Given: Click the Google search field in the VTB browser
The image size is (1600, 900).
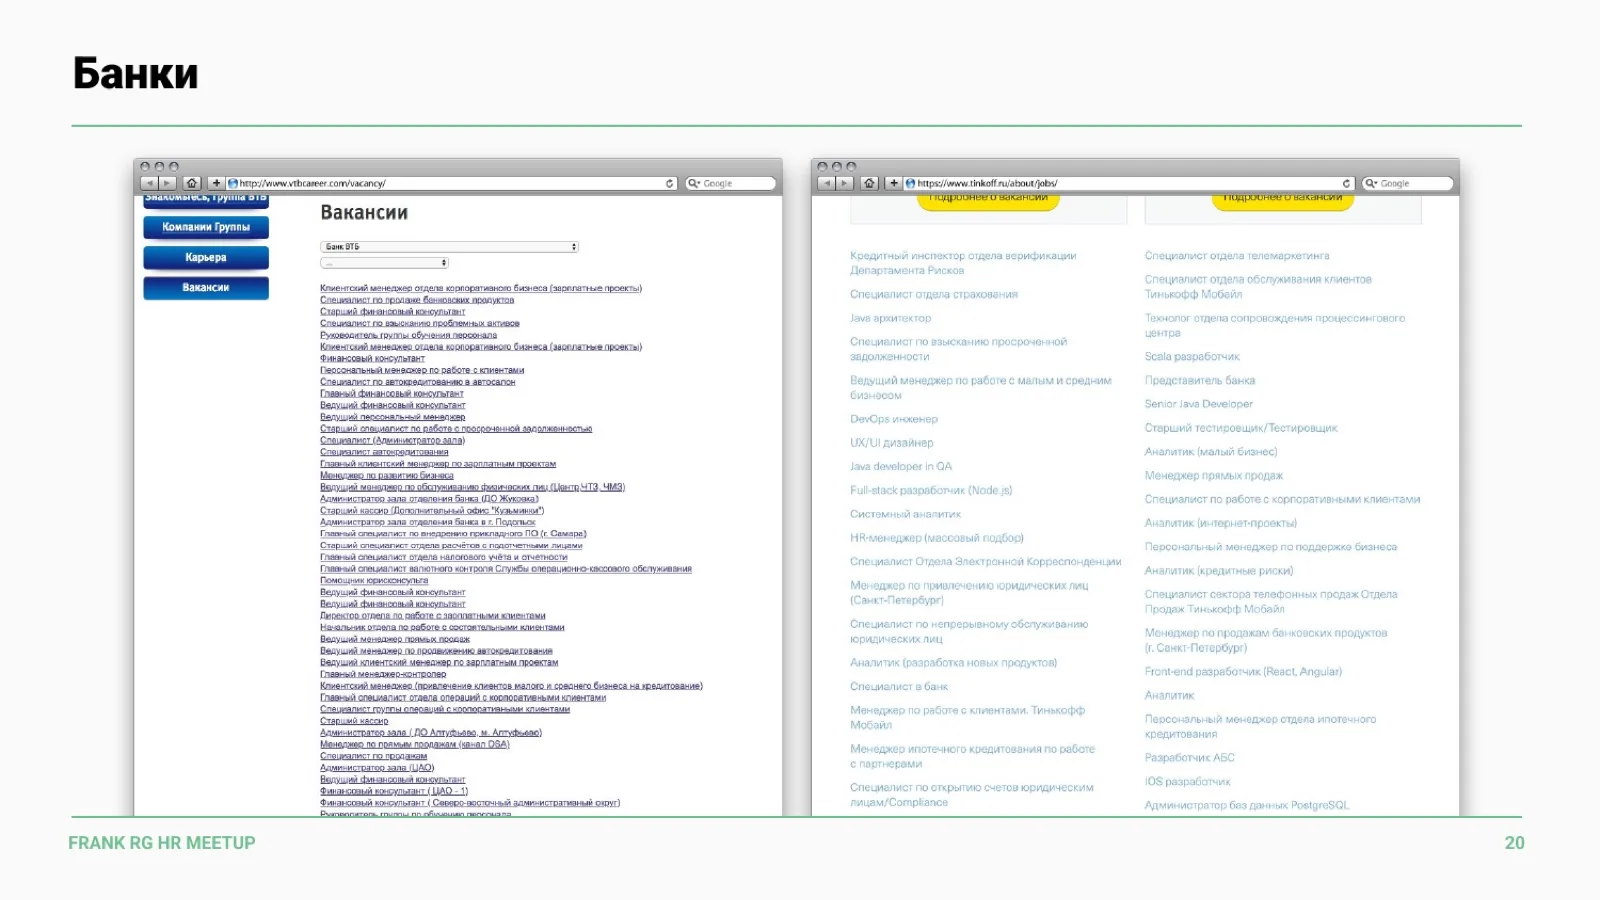Looking at the screenshot, I should 731,184.
